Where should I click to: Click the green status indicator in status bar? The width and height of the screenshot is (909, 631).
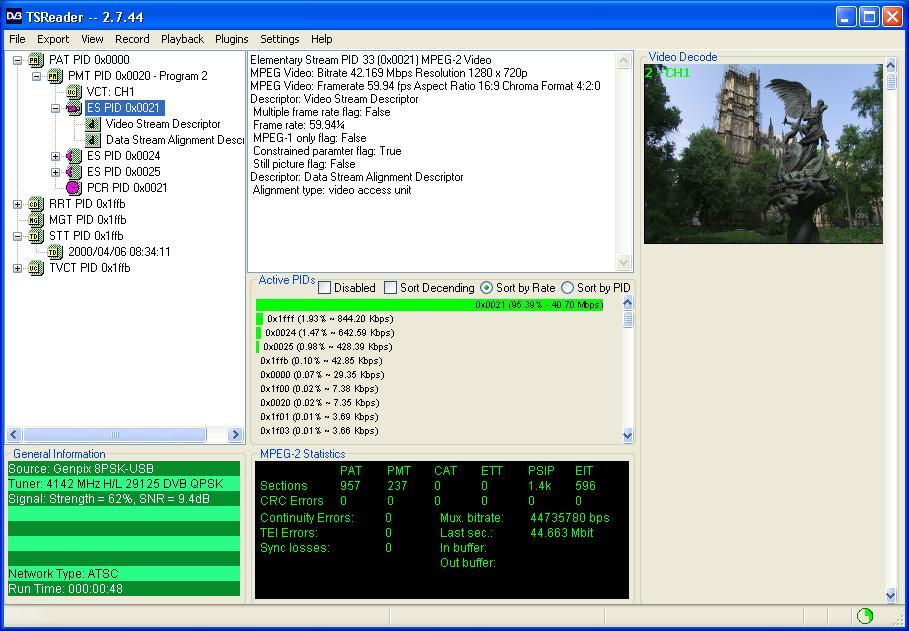[x=864, y=615]
